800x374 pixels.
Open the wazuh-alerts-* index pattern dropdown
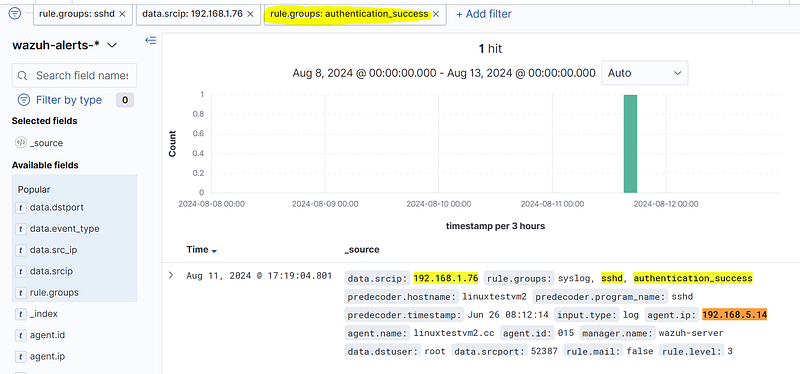(64, 45)
